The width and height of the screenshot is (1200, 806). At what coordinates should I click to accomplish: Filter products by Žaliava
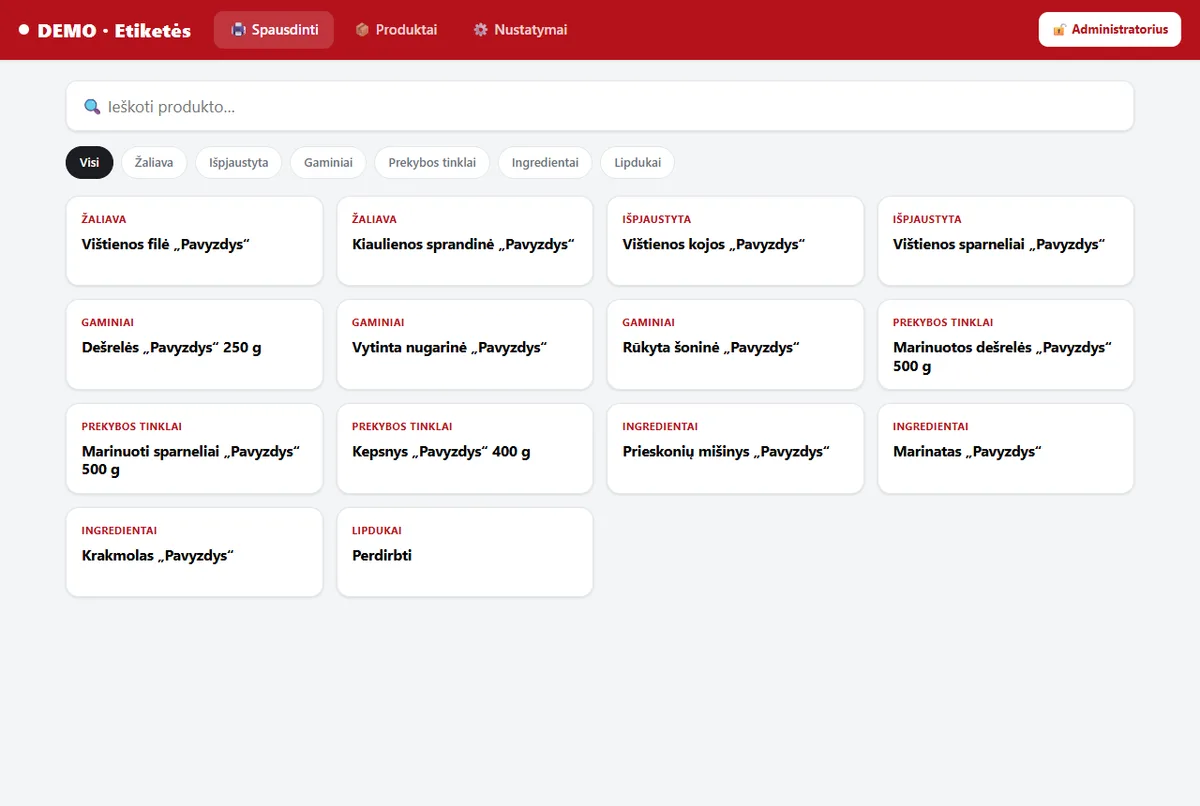click(154, 162)
